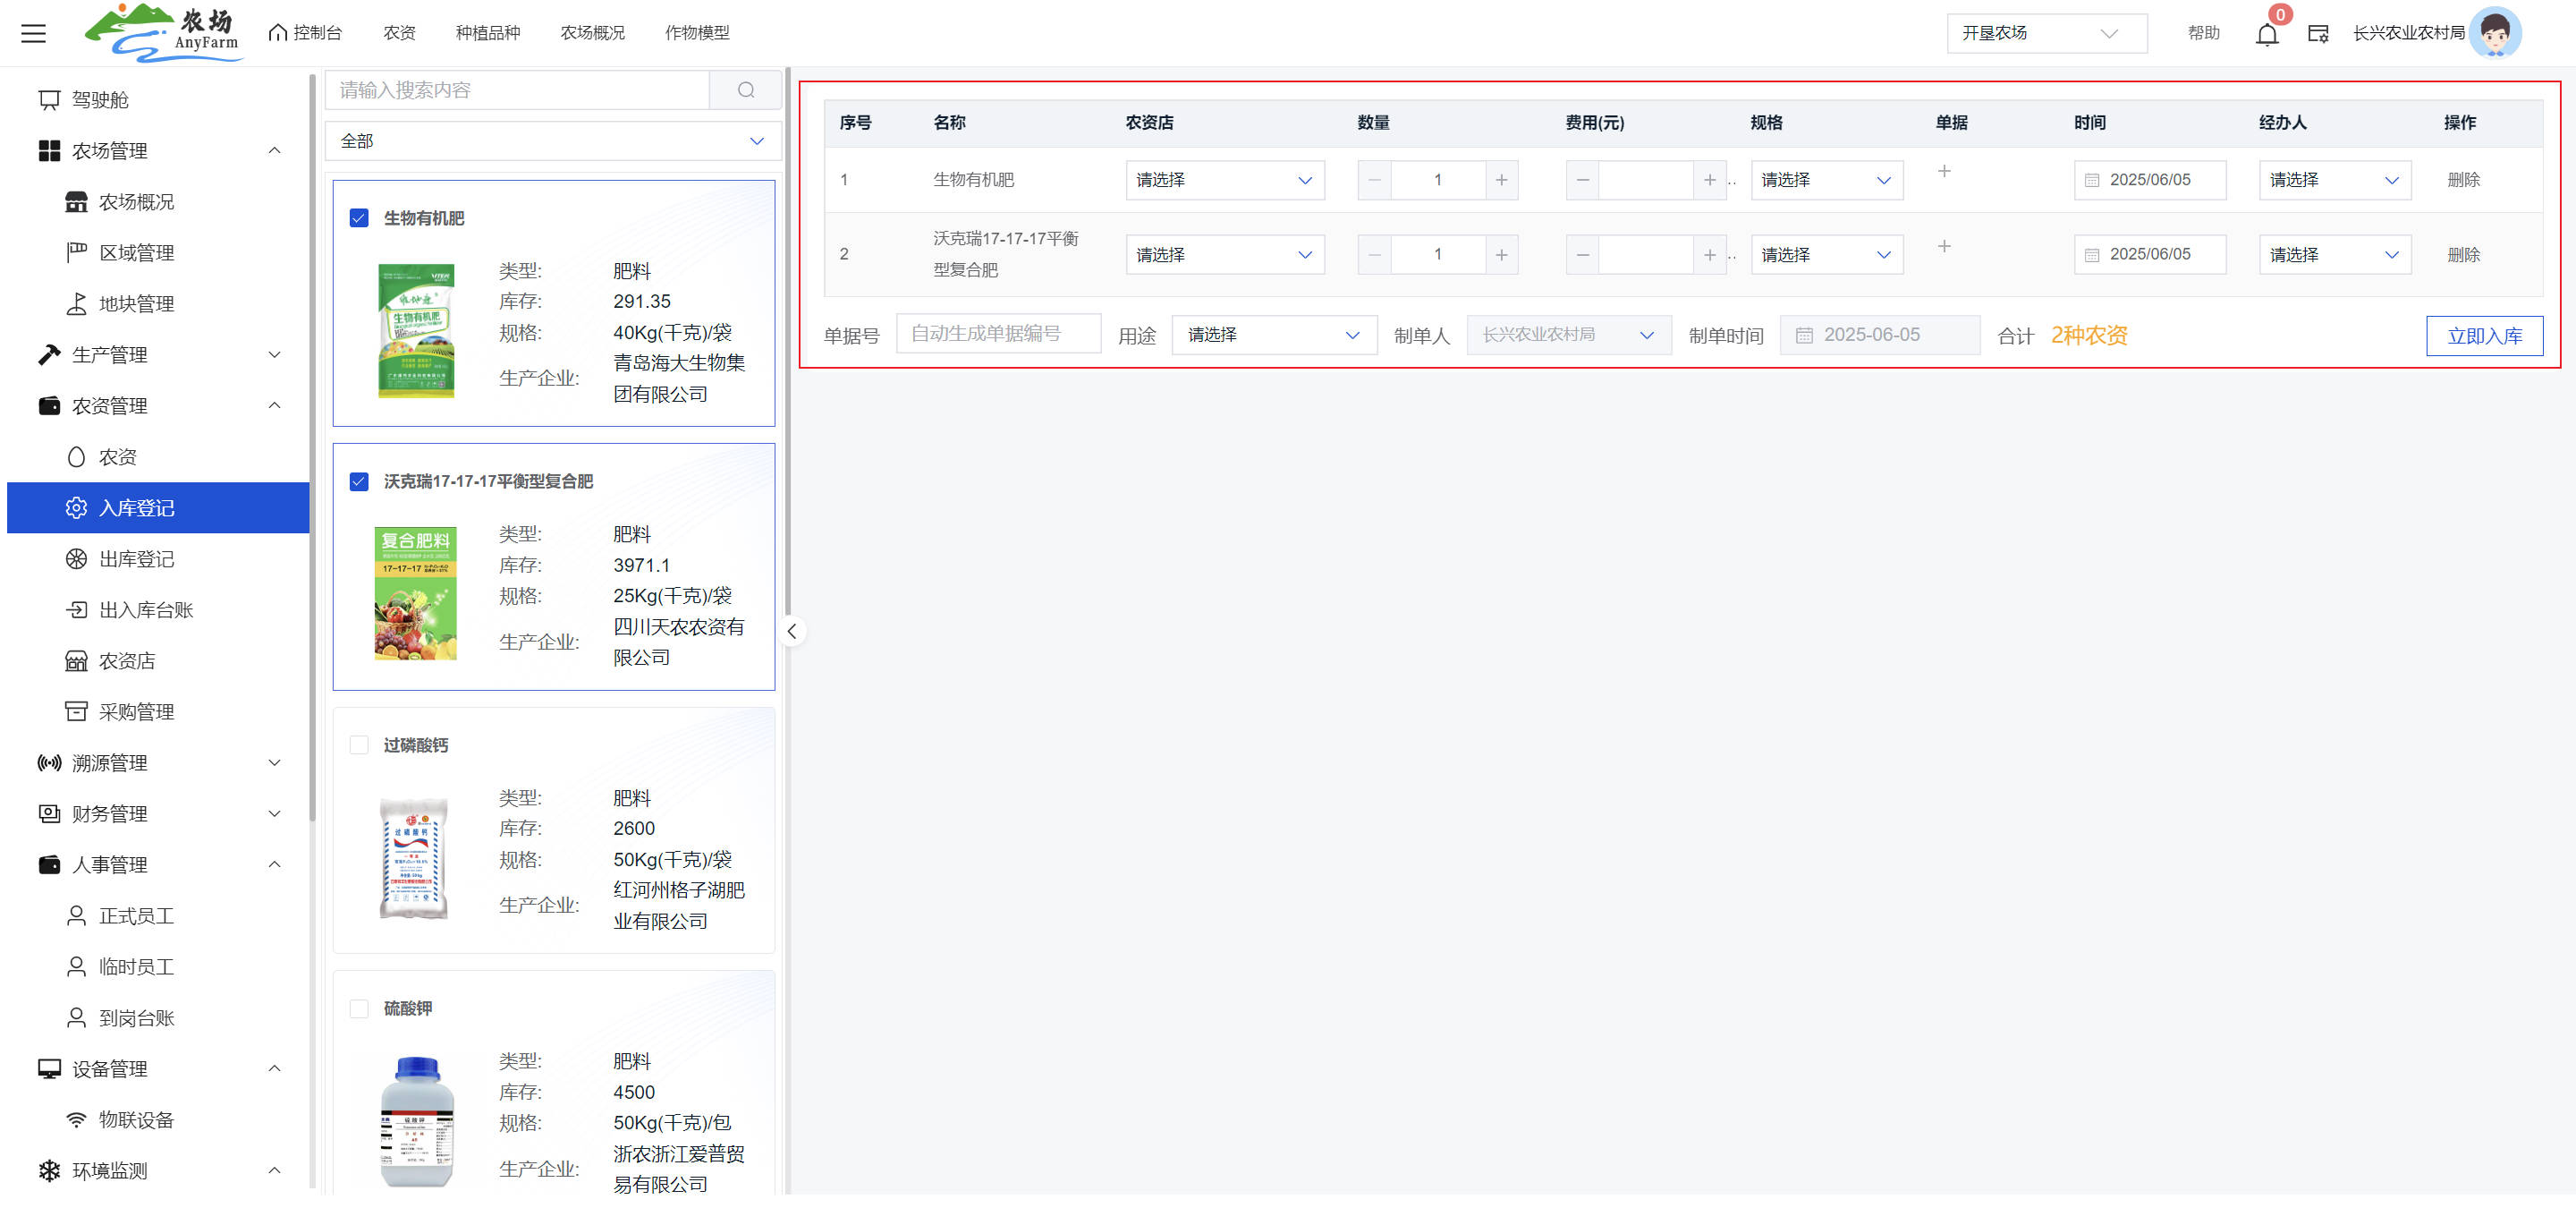Viewport: 2576px width, 1208px height.
Task: Click the hamburger menu icon
Action: click(33, 33)
